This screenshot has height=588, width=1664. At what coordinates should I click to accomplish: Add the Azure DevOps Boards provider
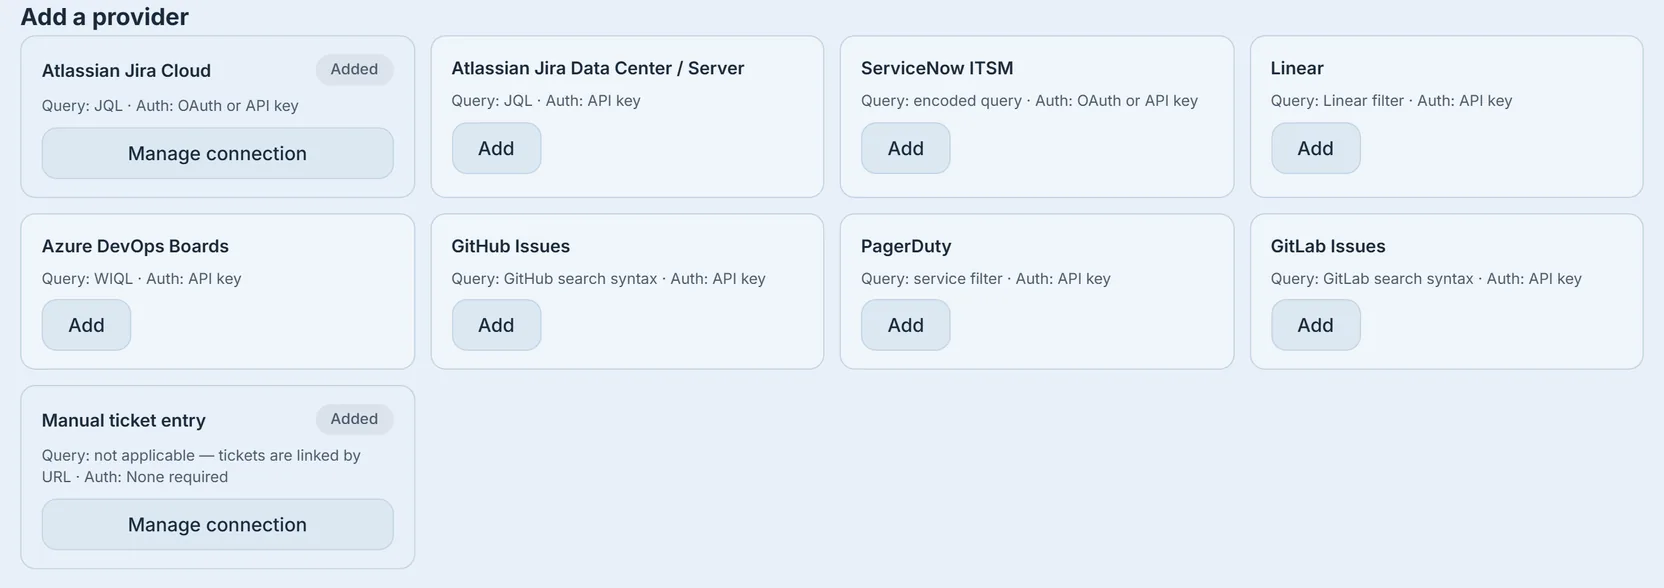86,325
